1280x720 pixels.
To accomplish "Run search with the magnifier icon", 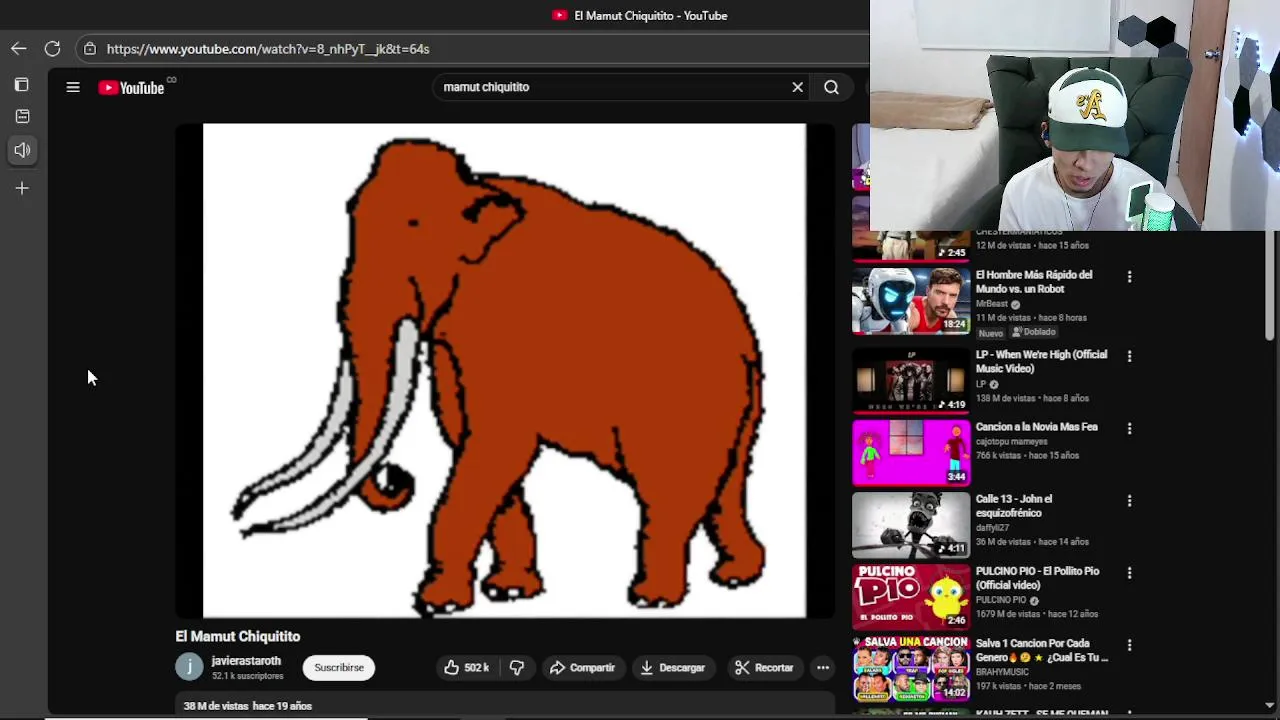I will [x=831, y=87].
